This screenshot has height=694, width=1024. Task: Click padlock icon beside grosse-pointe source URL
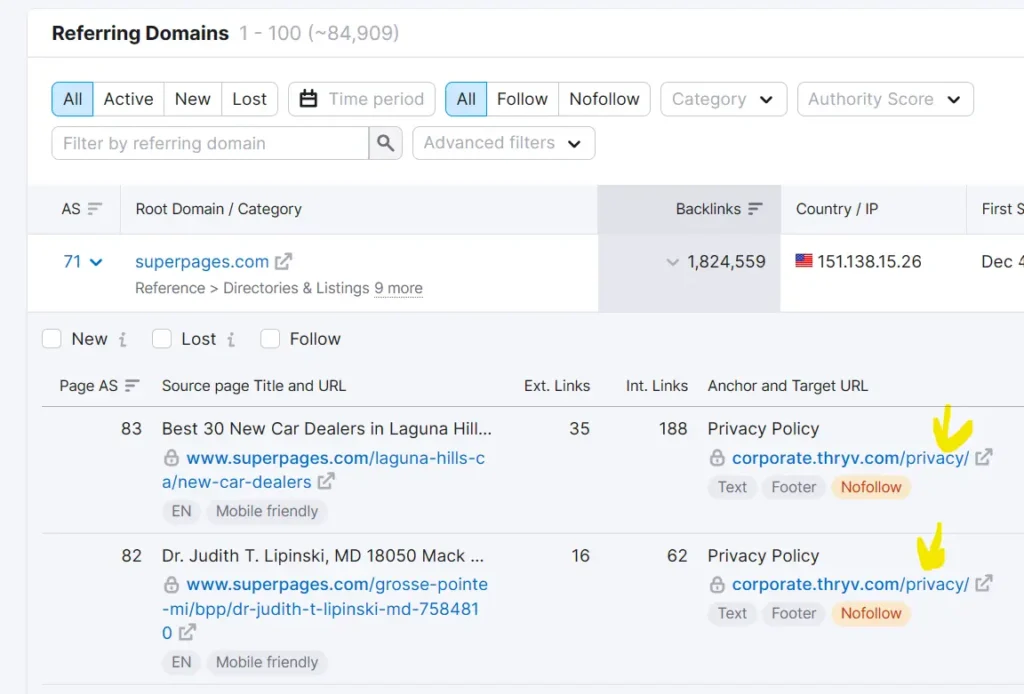coord(171,584)
